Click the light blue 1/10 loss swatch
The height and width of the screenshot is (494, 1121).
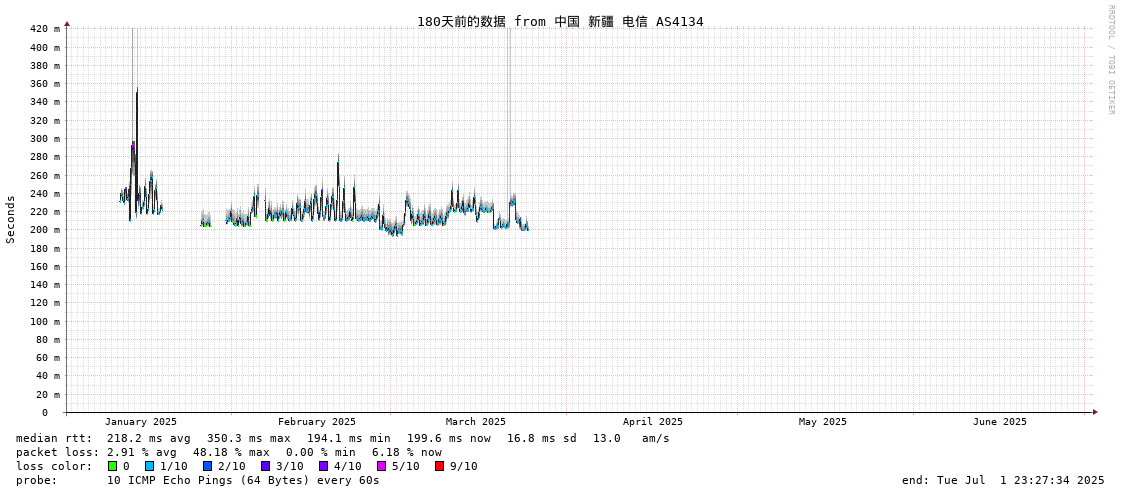[149, 466]
